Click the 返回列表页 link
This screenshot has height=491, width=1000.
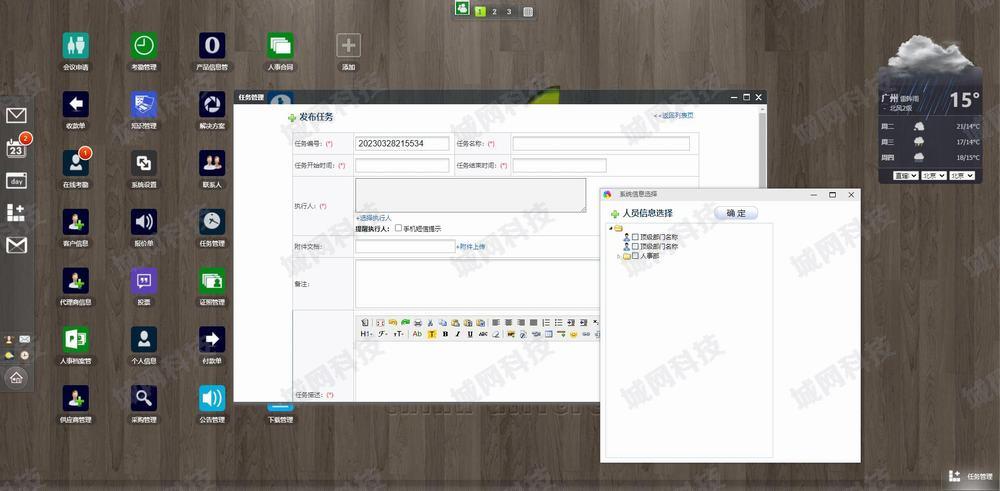[673, 115]
